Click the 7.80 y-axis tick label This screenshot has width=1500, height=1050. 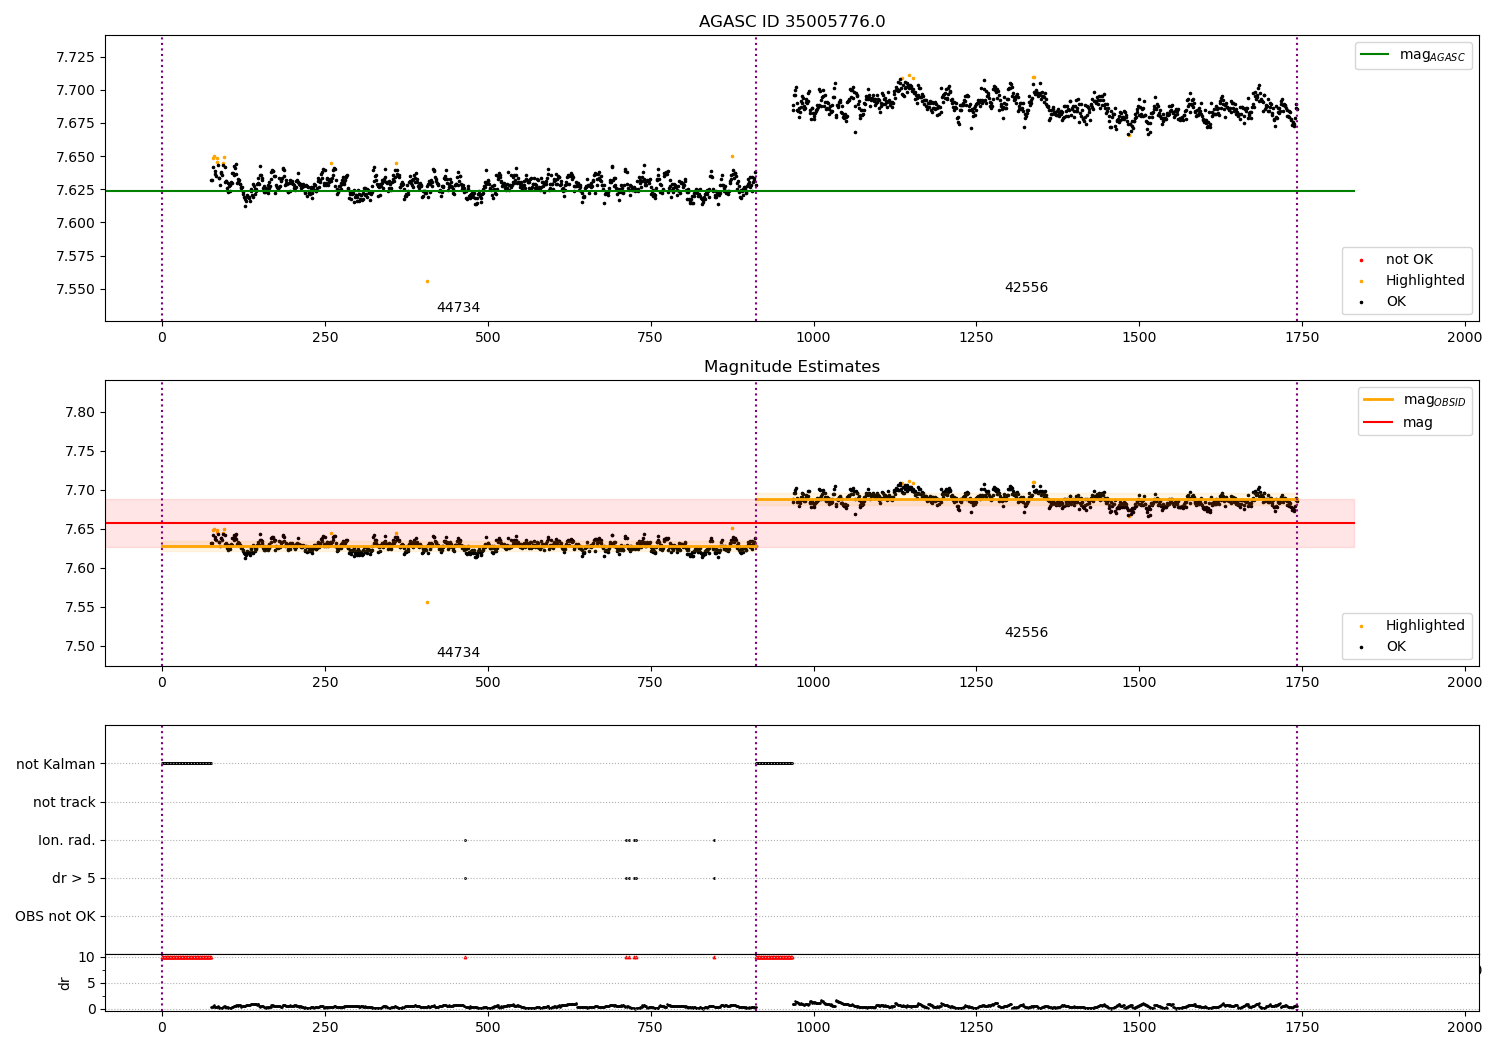[x=79, y=413]
